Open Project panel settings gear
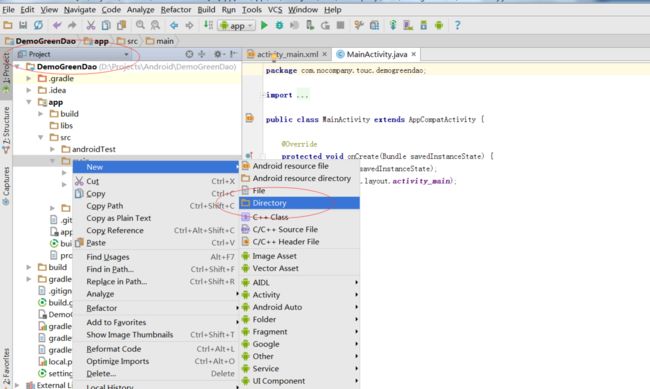Viewport: 650px width, 389px height. [x=218, y=54]
